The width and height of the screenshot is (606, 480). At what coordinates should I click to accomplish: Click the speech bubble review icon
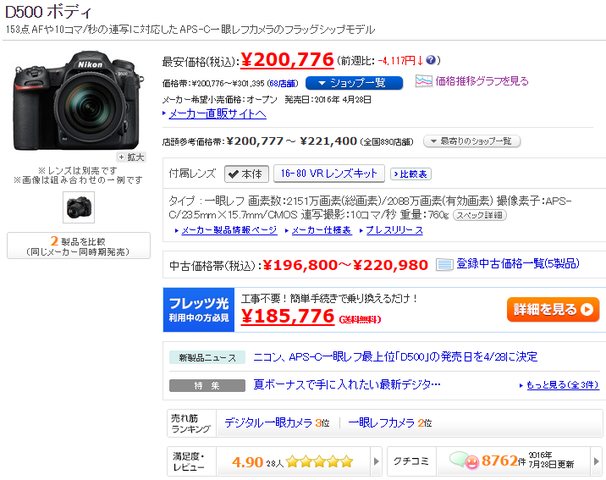pyautogui.click(x=463, y=460)
